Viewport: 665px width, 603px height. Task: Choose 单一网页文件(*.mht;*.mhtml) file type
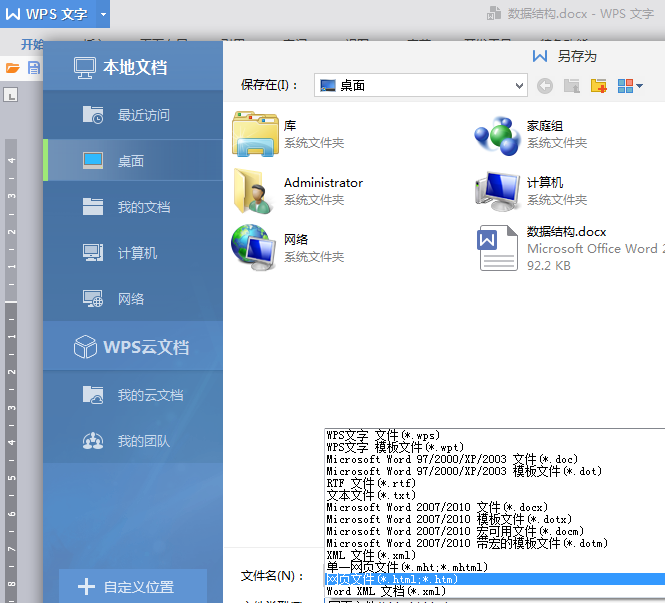pos(495,567)
